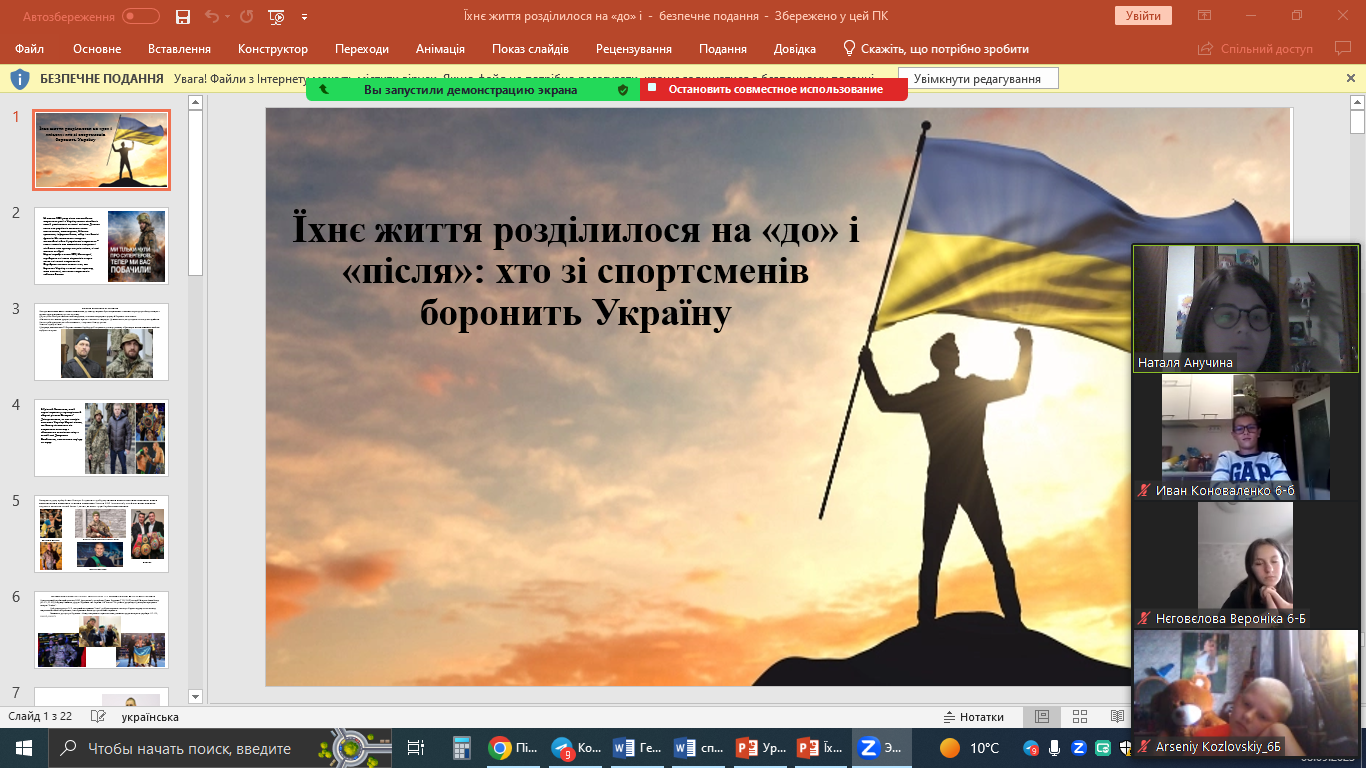Click Иван Коноваленко 6-б video tile
1366x768 pixels.
point(1246,437)
